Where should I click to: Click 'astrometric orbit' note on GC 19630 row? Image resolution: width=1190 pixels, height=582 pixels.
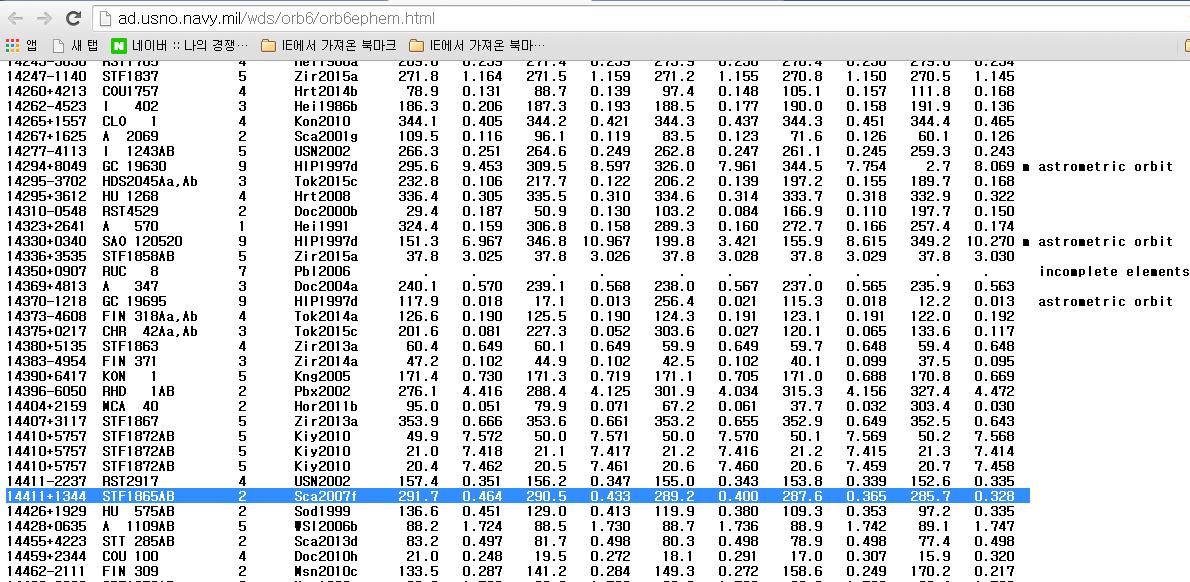(1105, 166)
